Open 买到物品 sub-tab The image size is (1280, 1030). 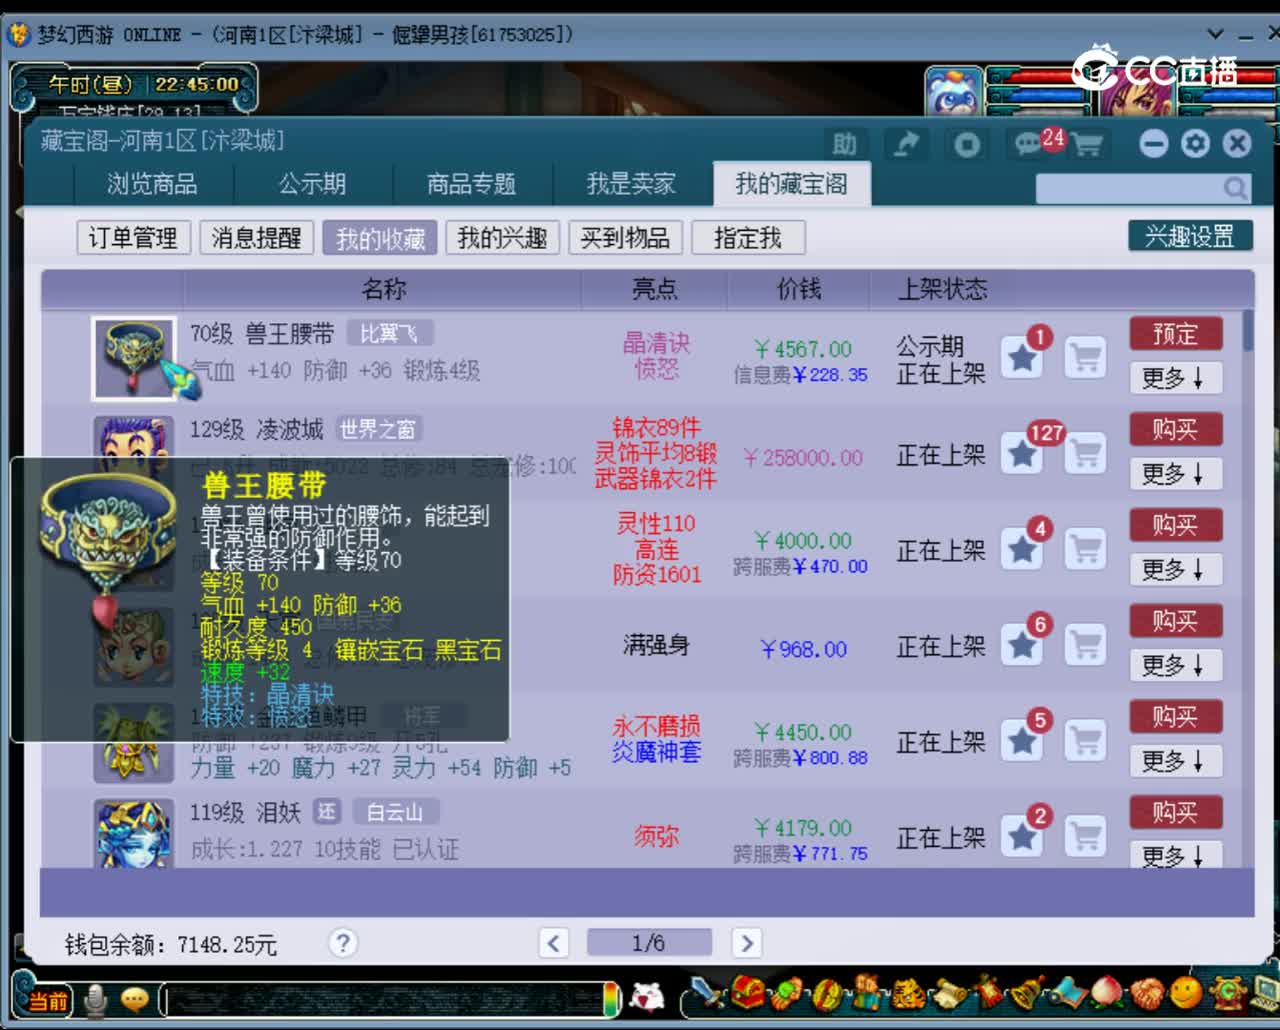625,238
